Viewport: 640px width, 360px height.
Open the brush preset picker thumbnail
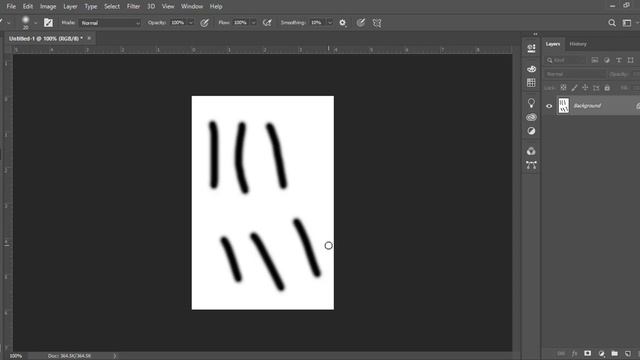(25, 22)
